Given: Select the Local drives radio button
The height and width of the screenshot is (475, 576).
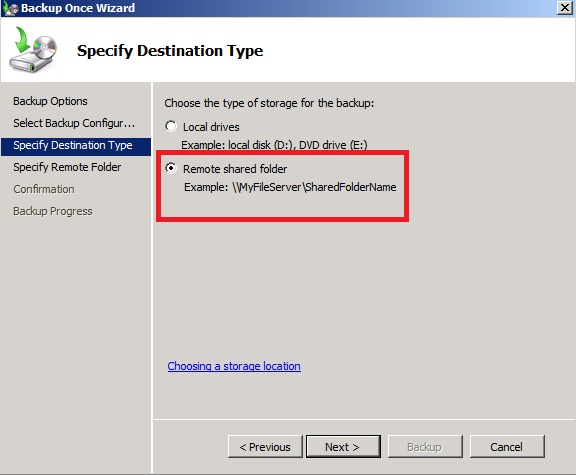Looking at the screenshot, I should (171, 127).
